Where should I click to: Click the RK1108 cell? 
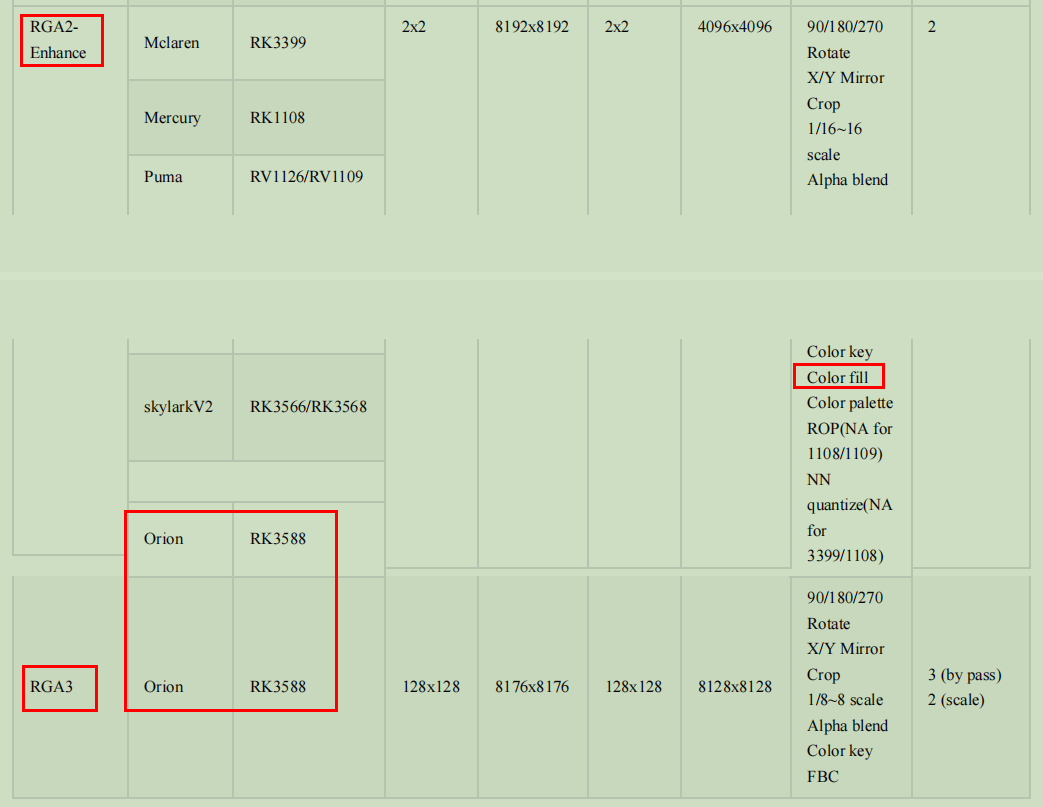click(279, 118)
